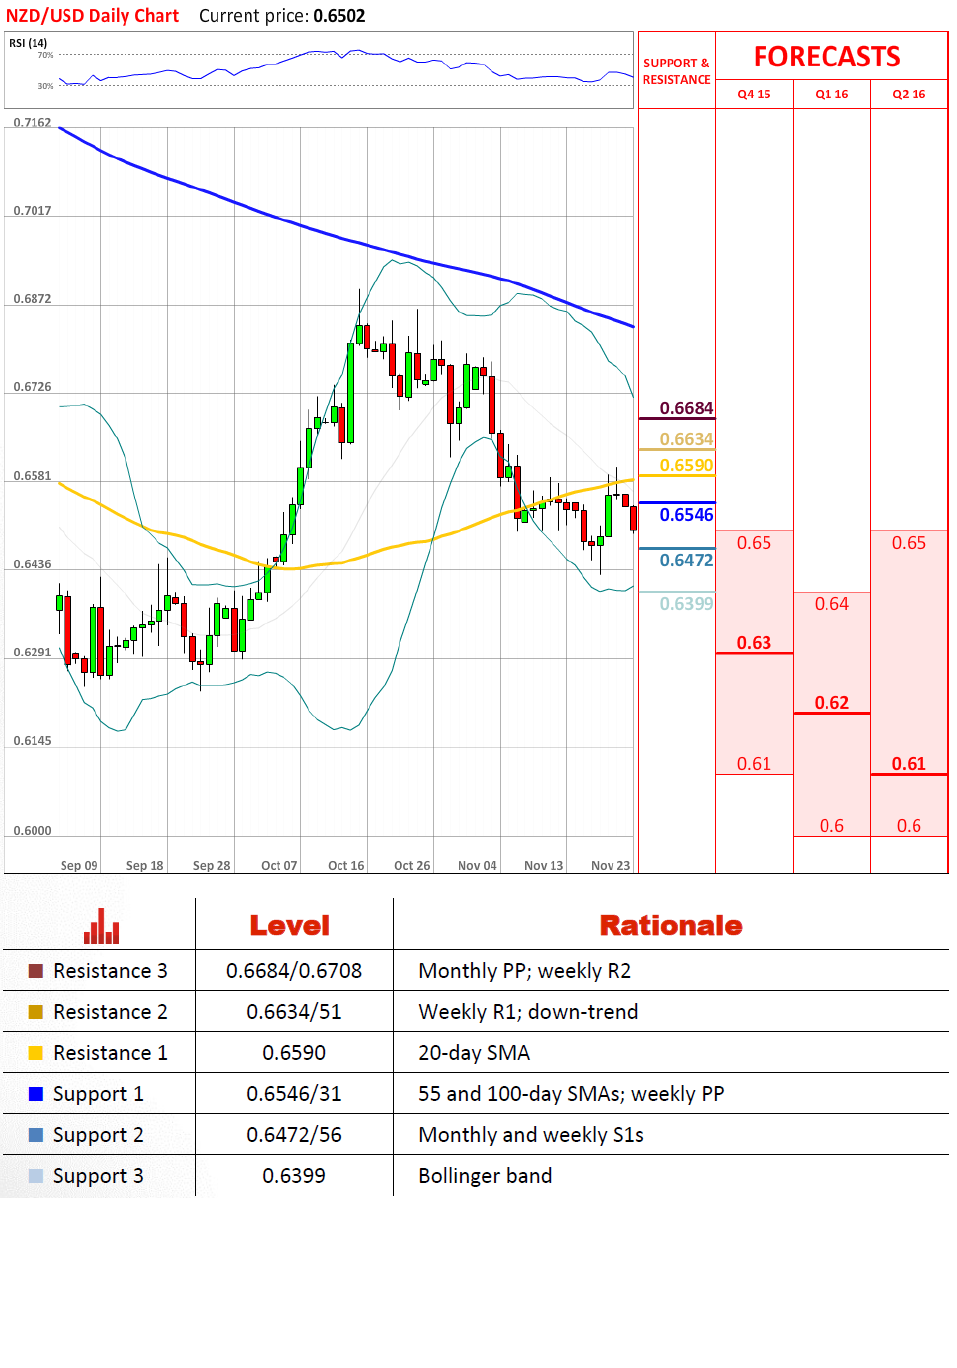Click the RSI 30% level label

point(45,86)
